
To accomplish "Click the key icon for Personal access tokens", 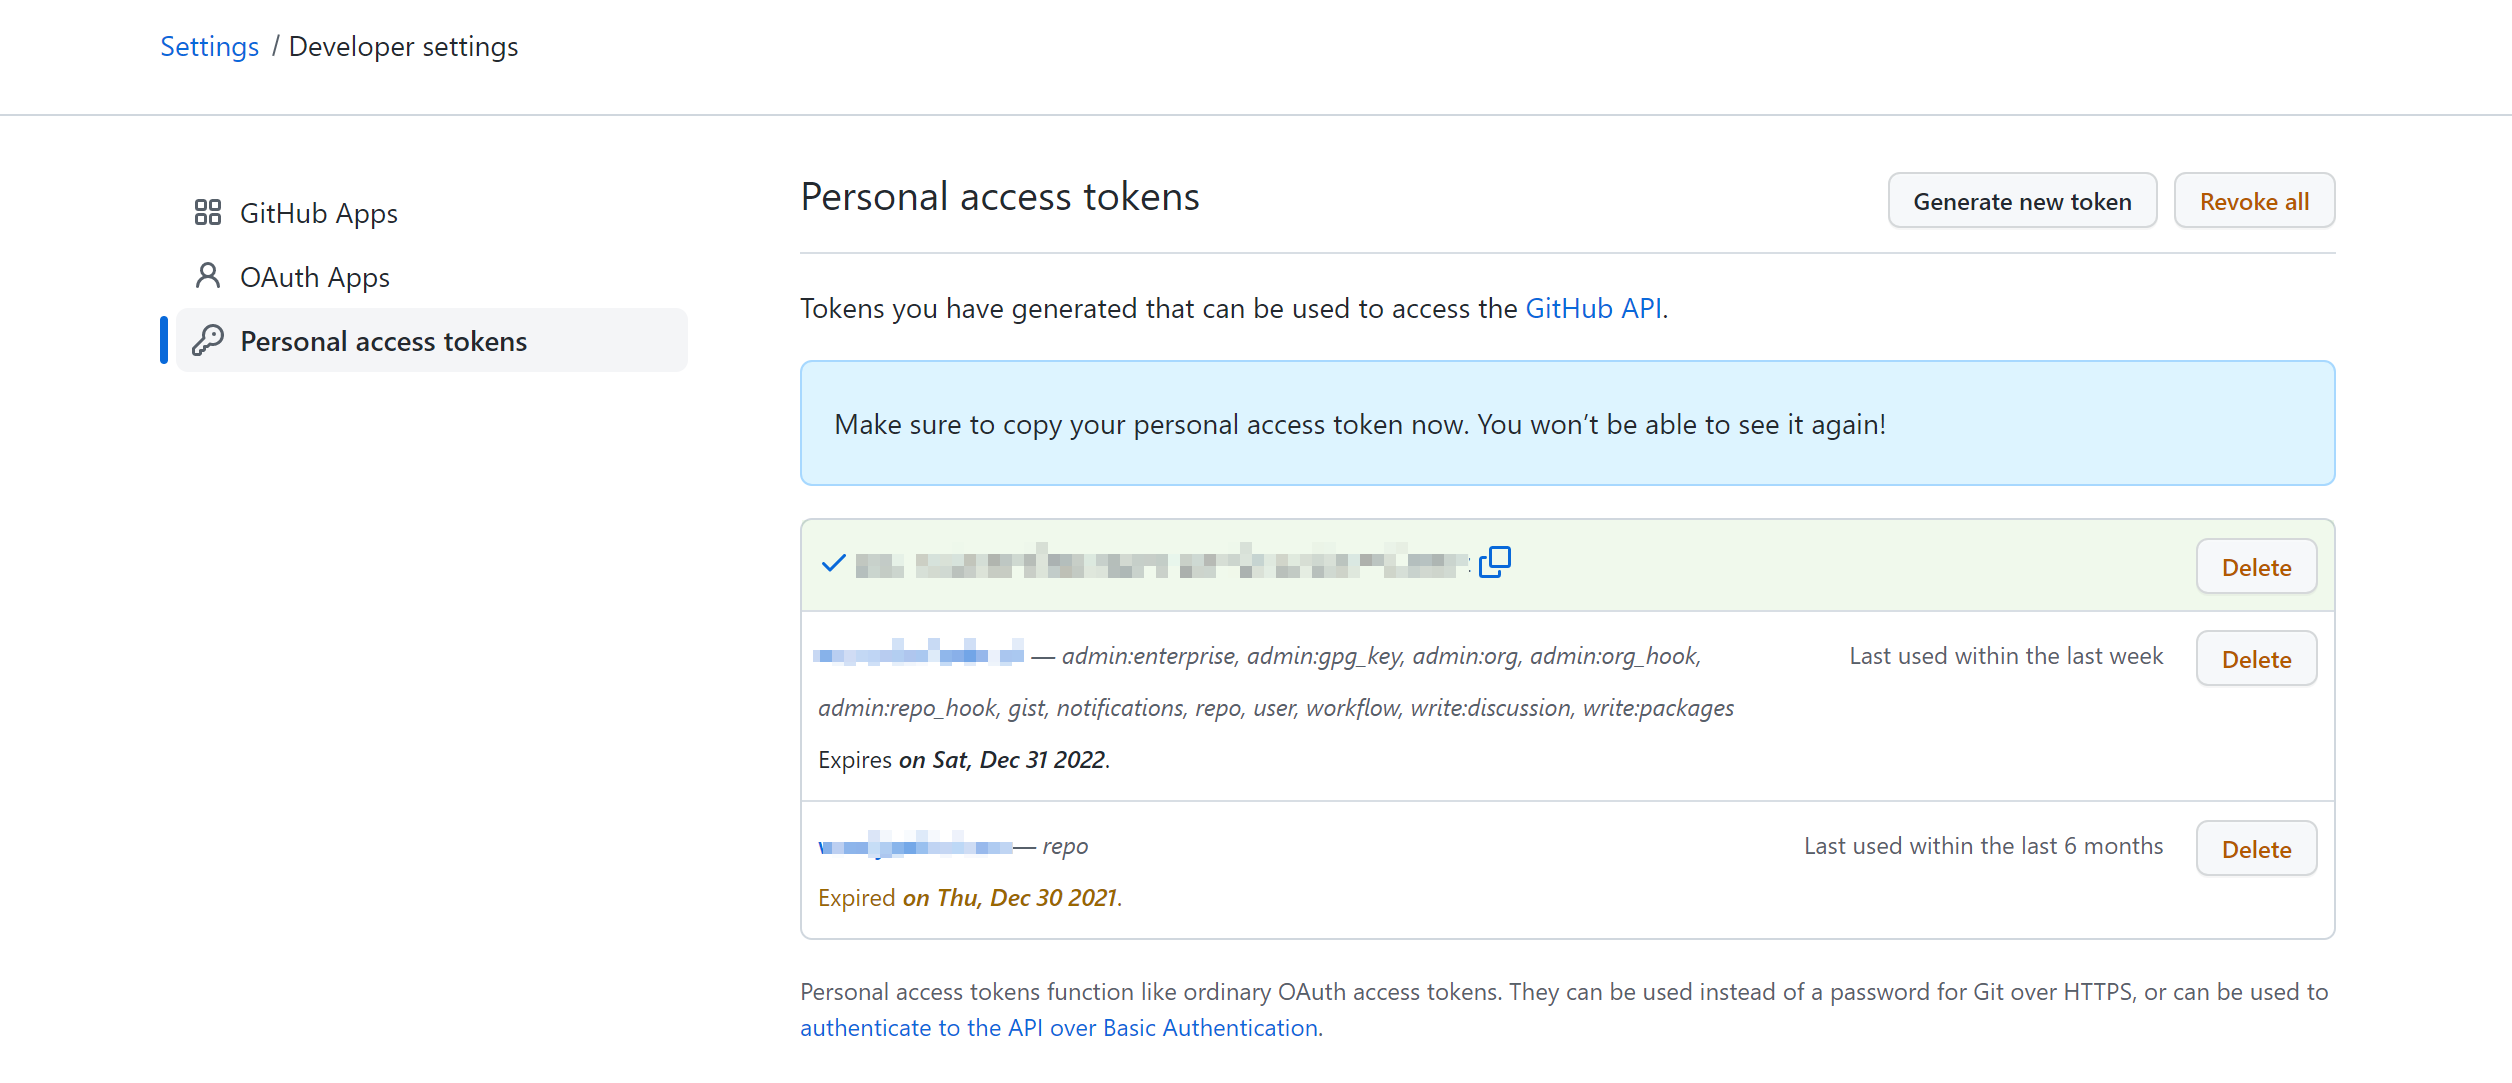I will coord(208,340).
